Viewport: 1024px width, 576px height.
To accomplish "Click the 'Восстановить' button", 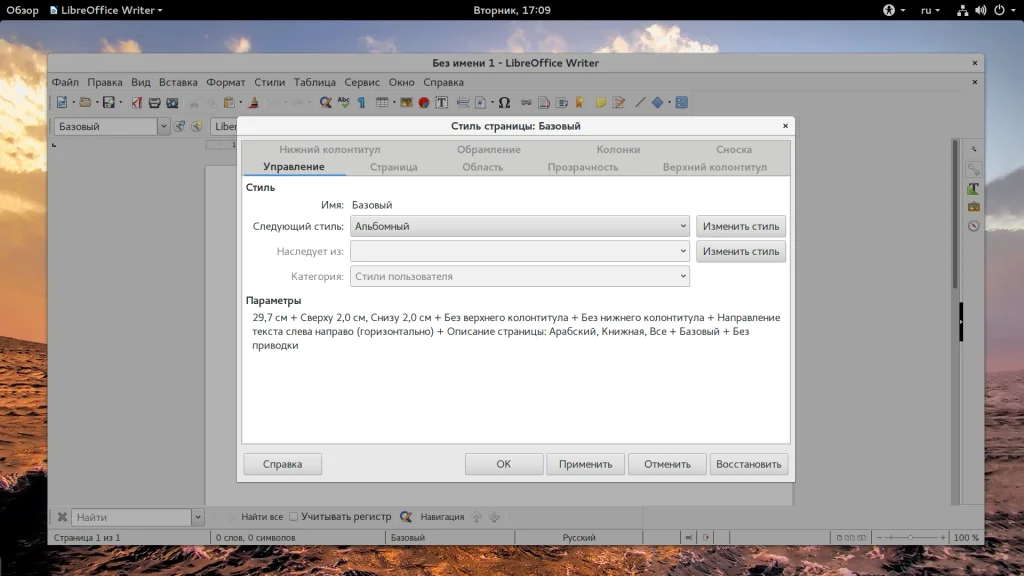I will (749, 464).
